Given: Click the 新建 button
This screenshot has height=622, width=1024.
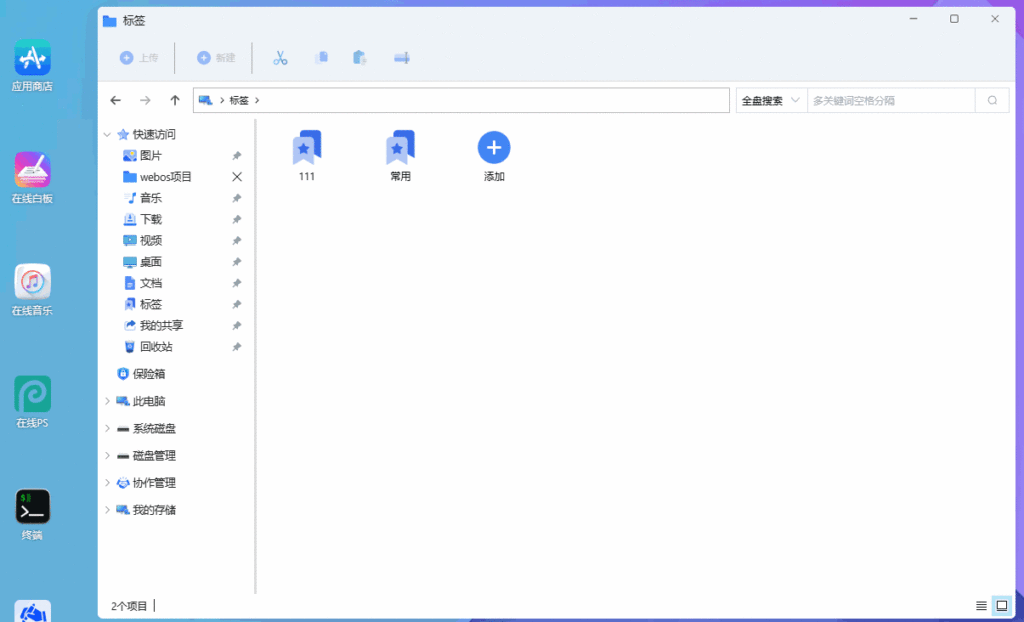Looking at the screenshot, I should click(216, 58).
